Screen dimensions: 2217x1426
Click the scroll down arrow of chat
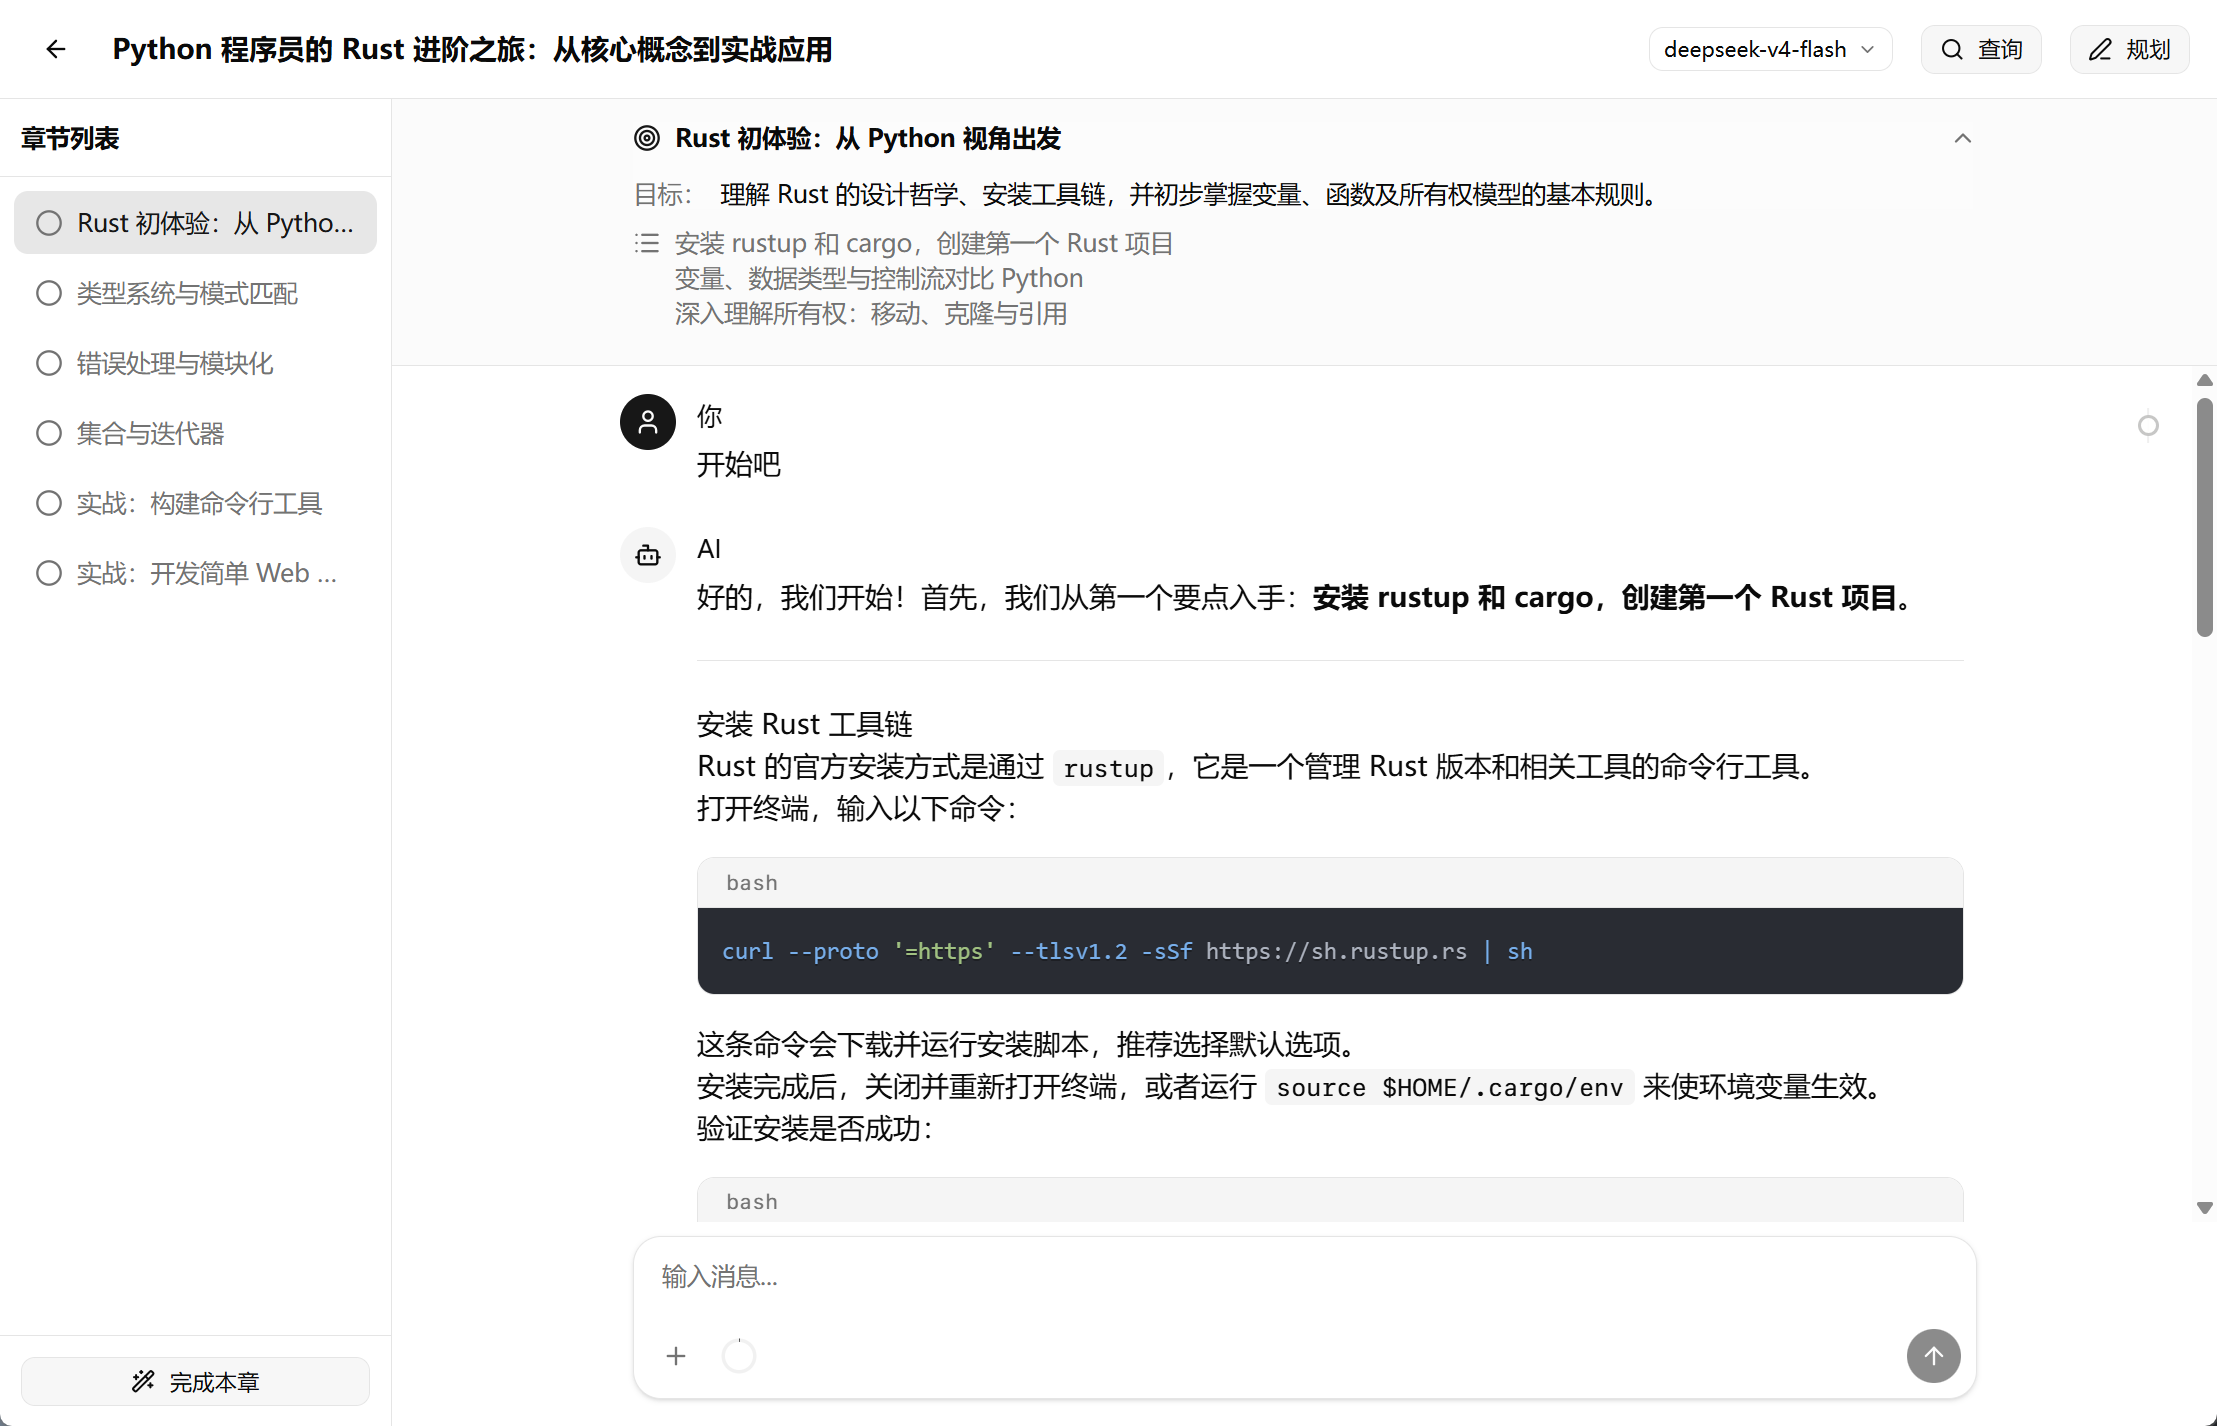[x=2204, y=1208]
